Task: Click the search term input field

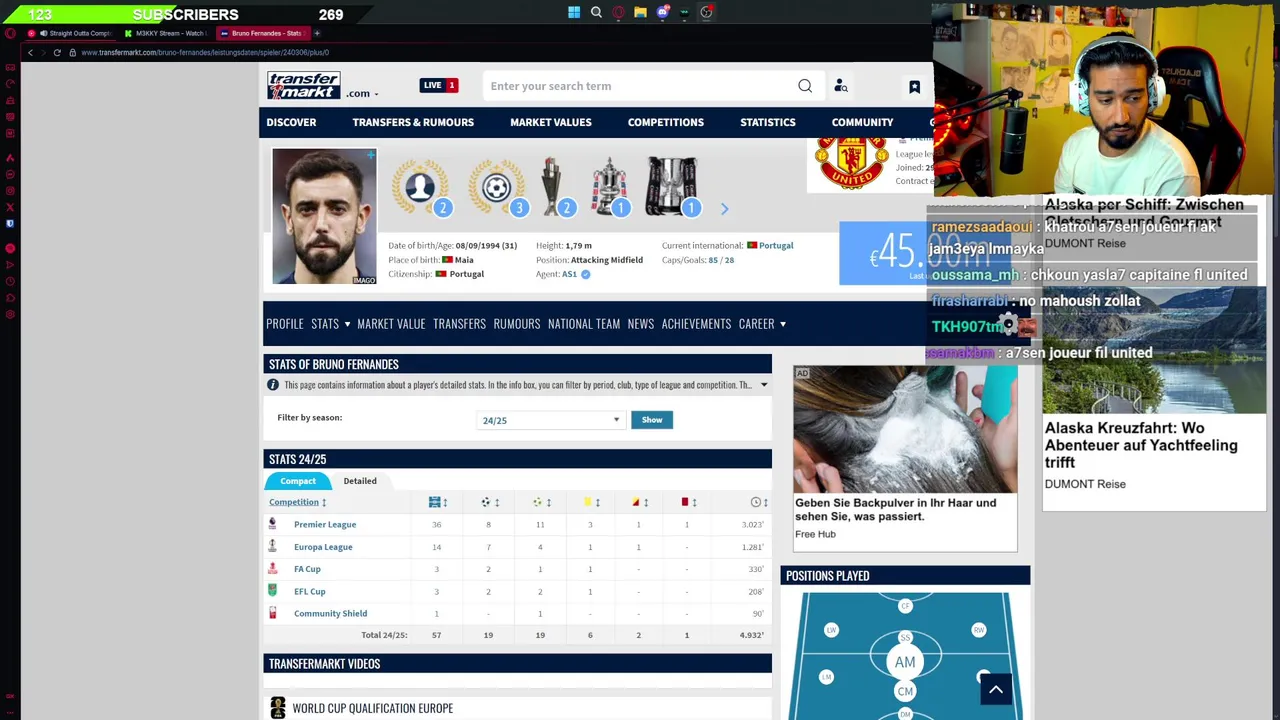Action: pos(640,86)
